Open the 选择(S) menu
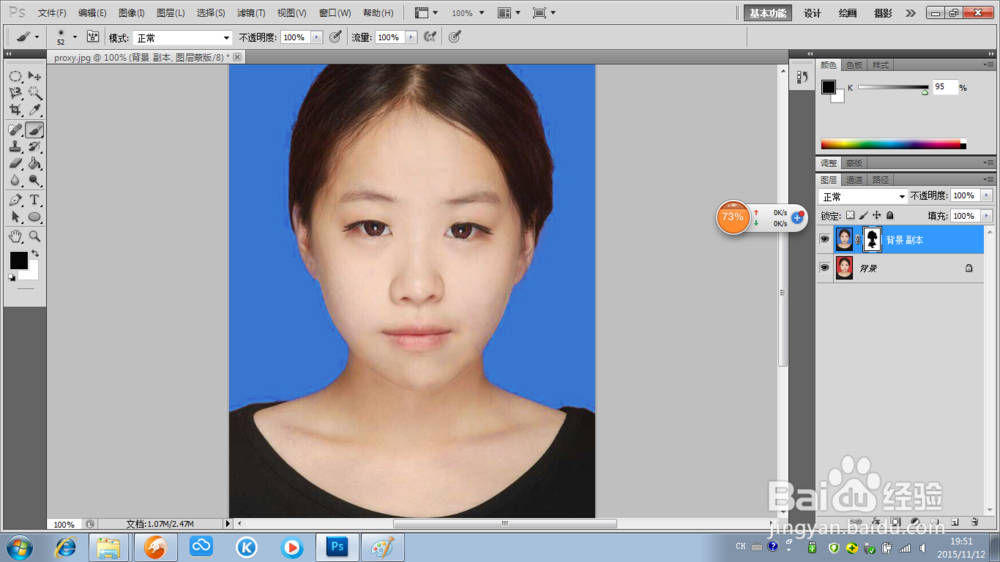 [210, 13]
